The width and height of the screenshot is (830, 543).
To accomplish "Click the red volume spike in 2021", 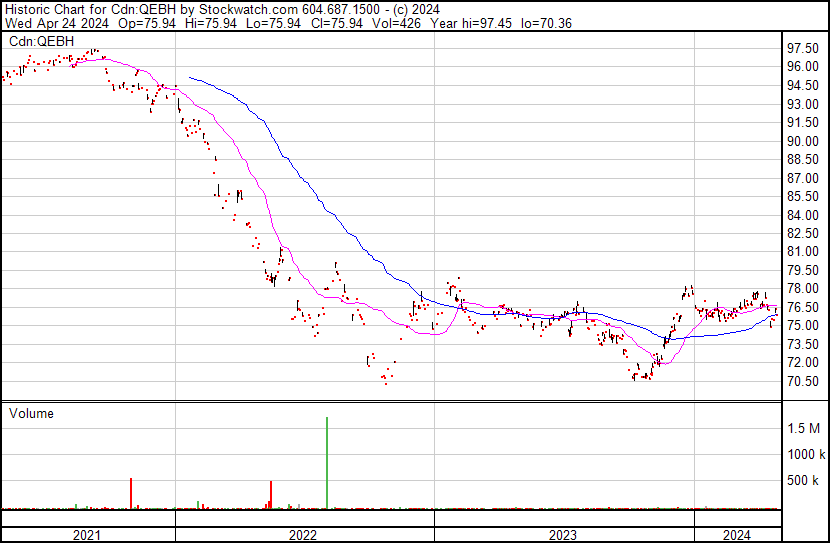I will pos(131,493).
